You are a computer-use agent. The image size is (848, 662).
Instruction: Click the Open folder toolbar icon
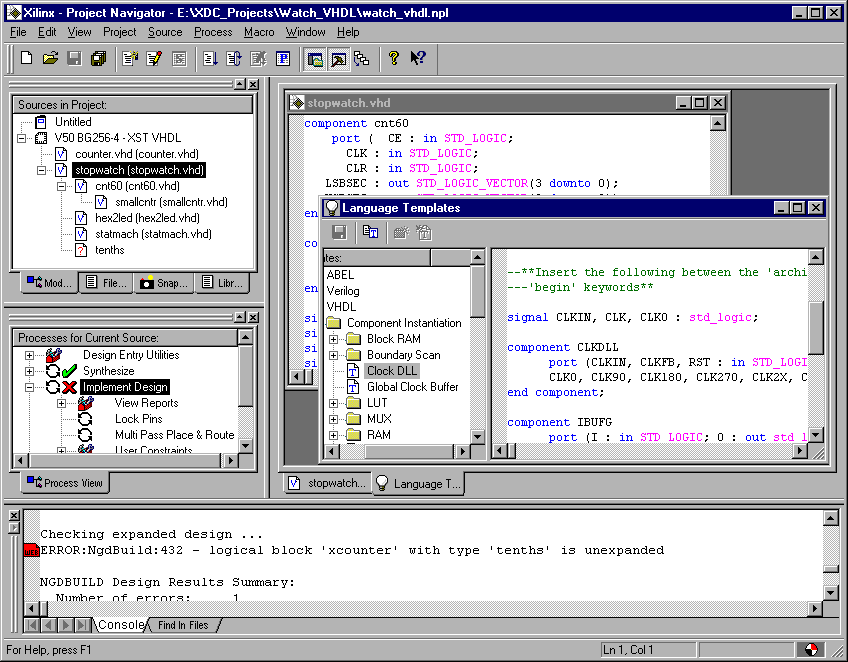click(x=50, y=58)
